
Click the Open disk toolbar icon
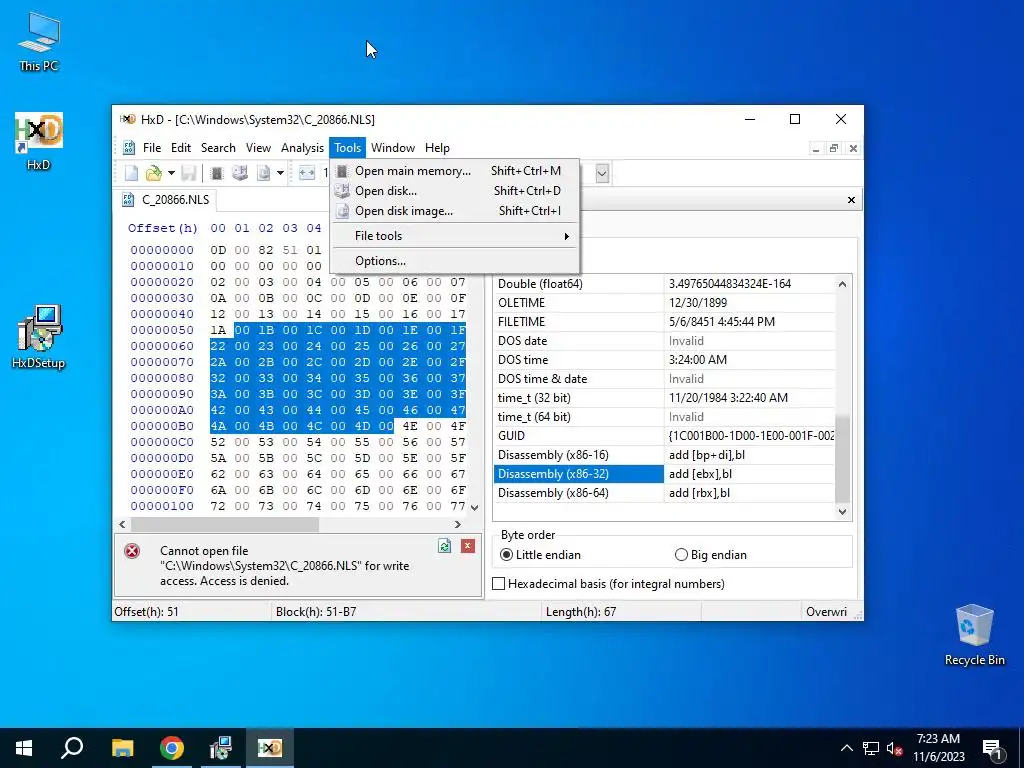point(240,173)
